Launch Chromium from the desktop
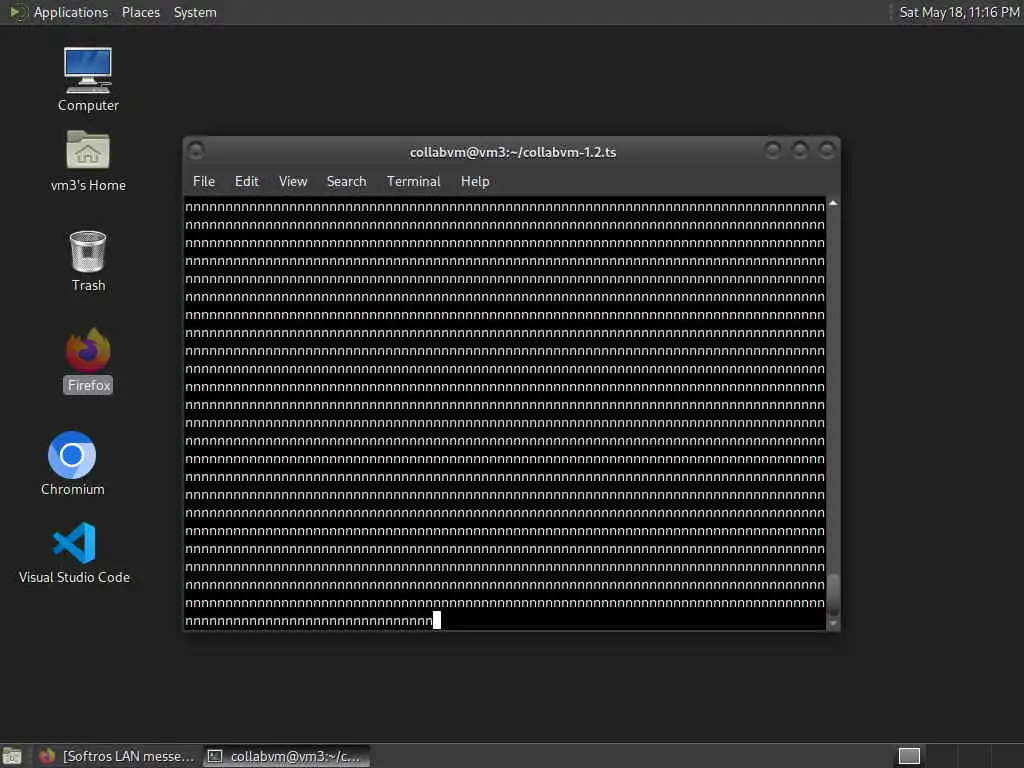 [72, 464]
